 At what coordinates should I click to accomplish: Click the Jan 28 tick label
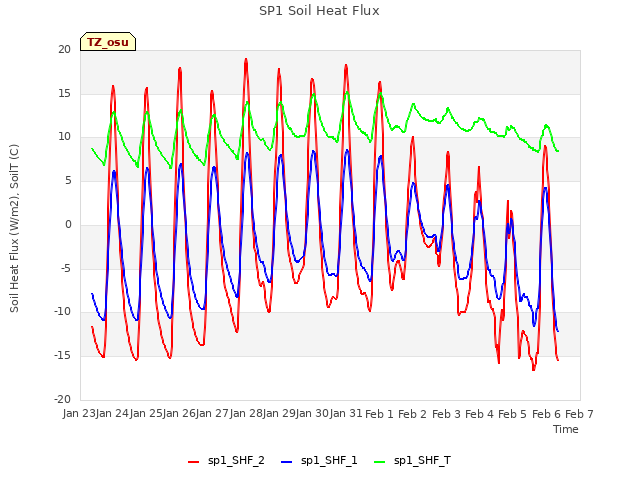pyautogui.click(x=246, y=414)
